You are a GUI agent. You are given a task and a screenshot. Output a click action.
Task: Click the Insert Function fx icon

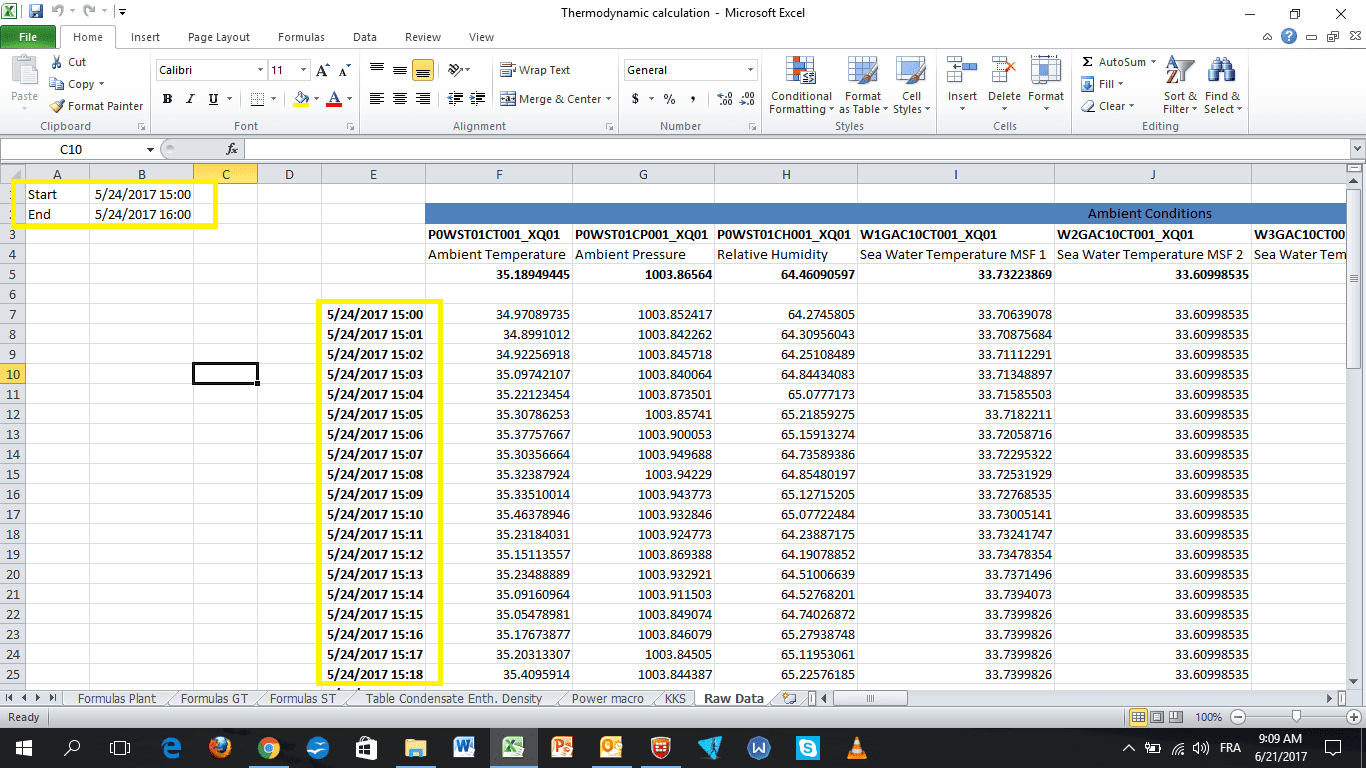[x=232, y=149]
